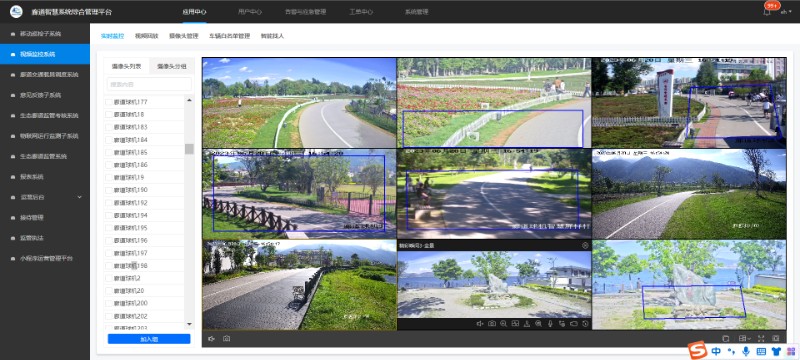Viewport: 800px width, 360px height.
Task: Click the microphone intercom icon in video toolbar
Action: click(x=550, y=324)
